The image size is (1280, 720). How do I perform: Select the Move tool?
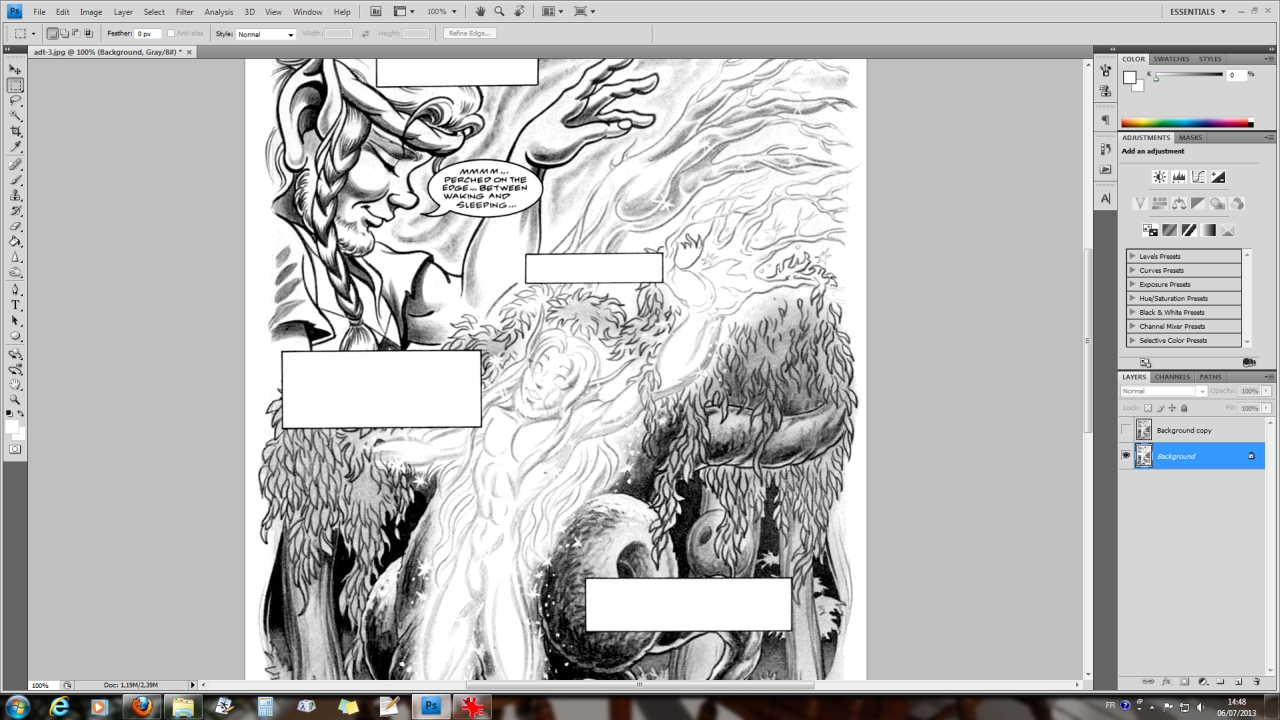[x=15, y=69]
